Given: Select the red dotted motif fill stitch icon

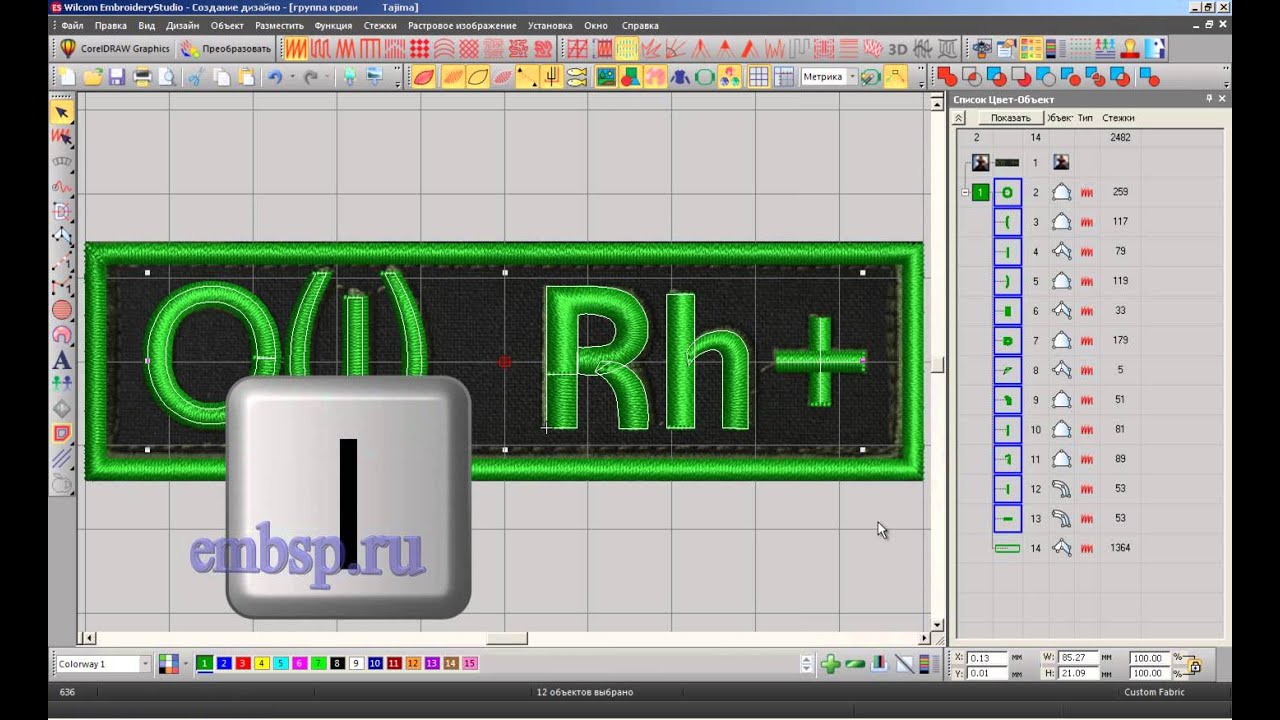Looking at the screenshot, I should tap(420, 48).
